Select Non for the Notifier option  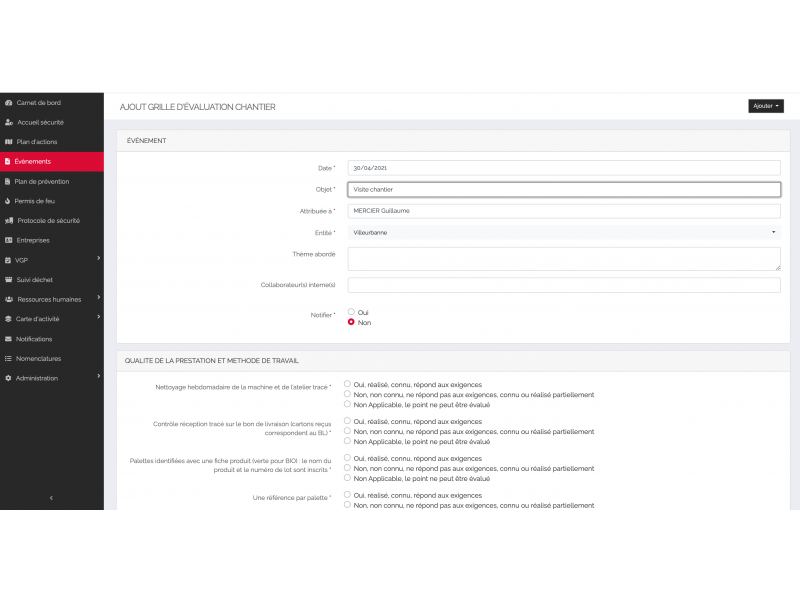tap(351, 323)
